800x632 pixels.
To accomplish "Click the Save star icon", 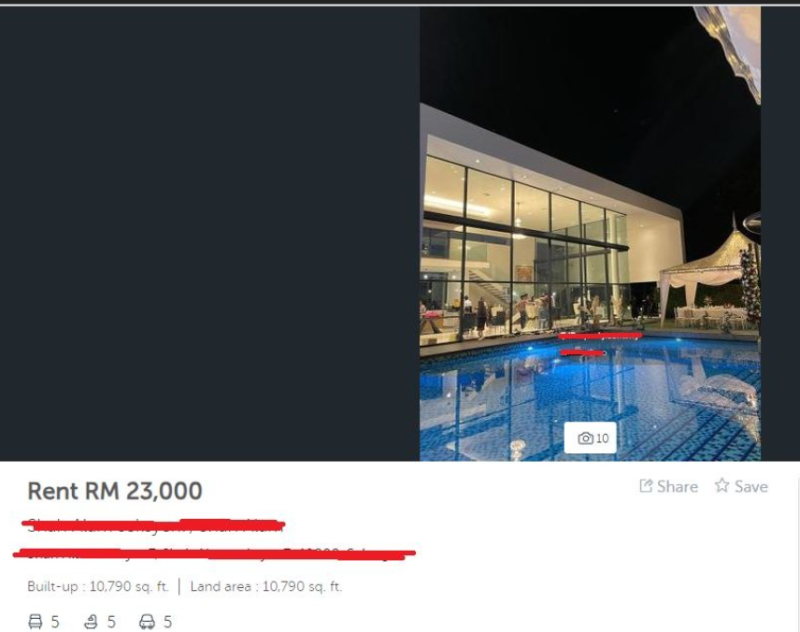I will coord(722,485).
